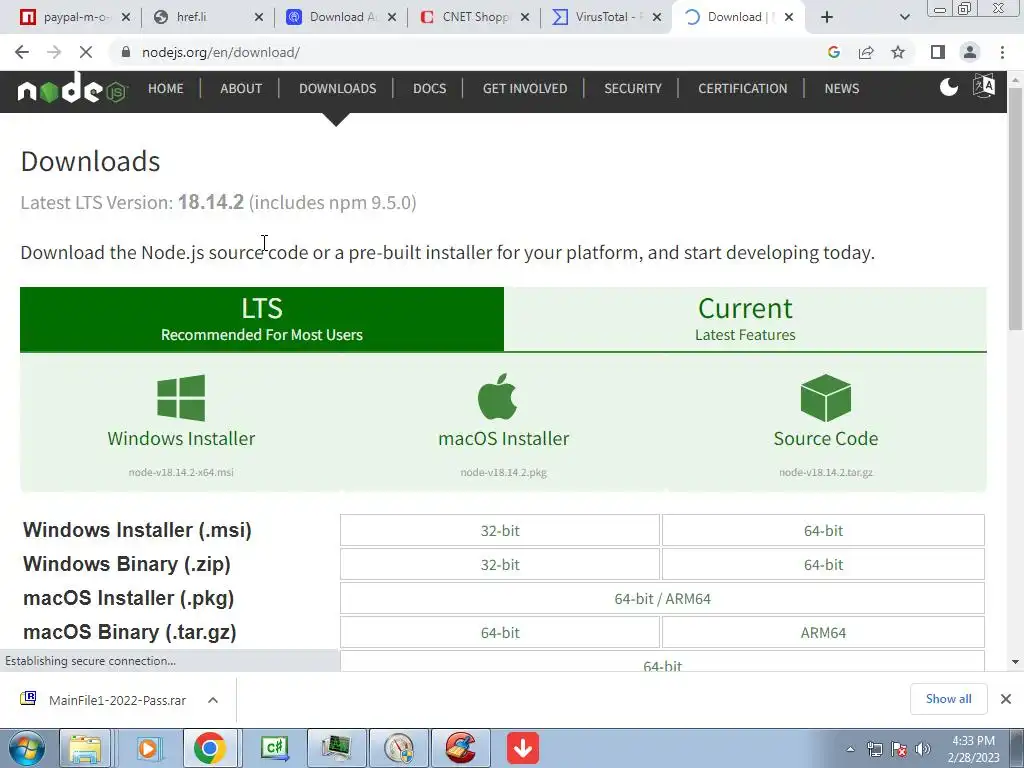This screenshot has width=1024, height=768.
Task: Open the GET INVOLVED nav item
Action: pos(525,88)
